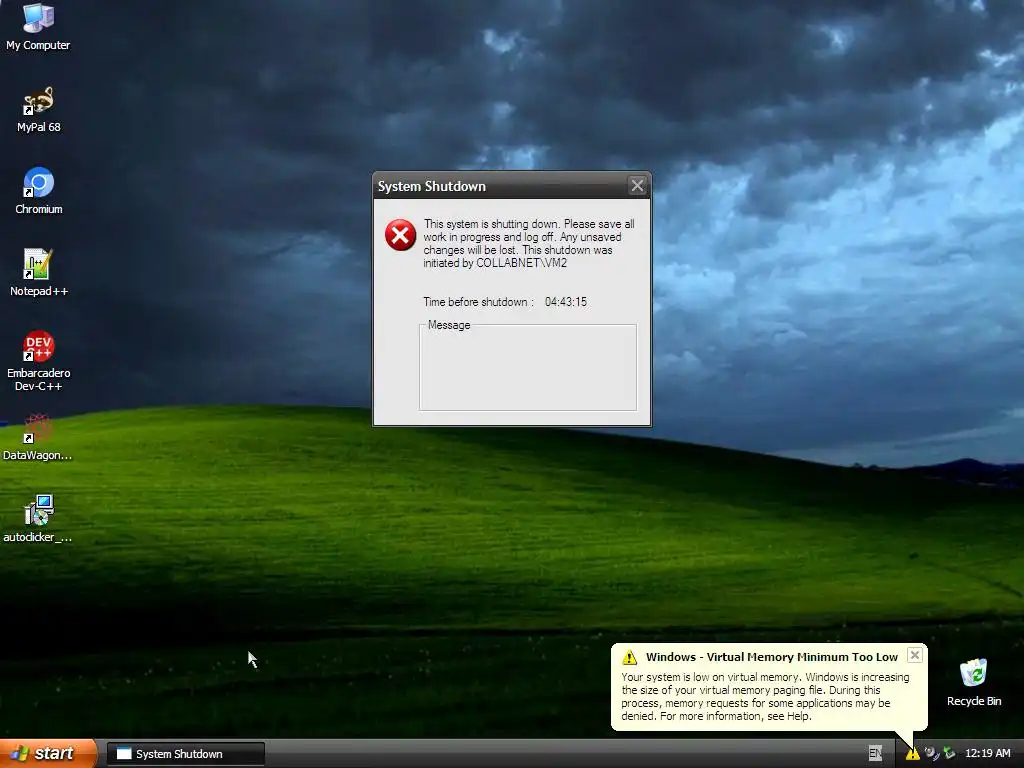Click the red error icon in the dialog
The image size is (1024, 768).
pos(400,235)
